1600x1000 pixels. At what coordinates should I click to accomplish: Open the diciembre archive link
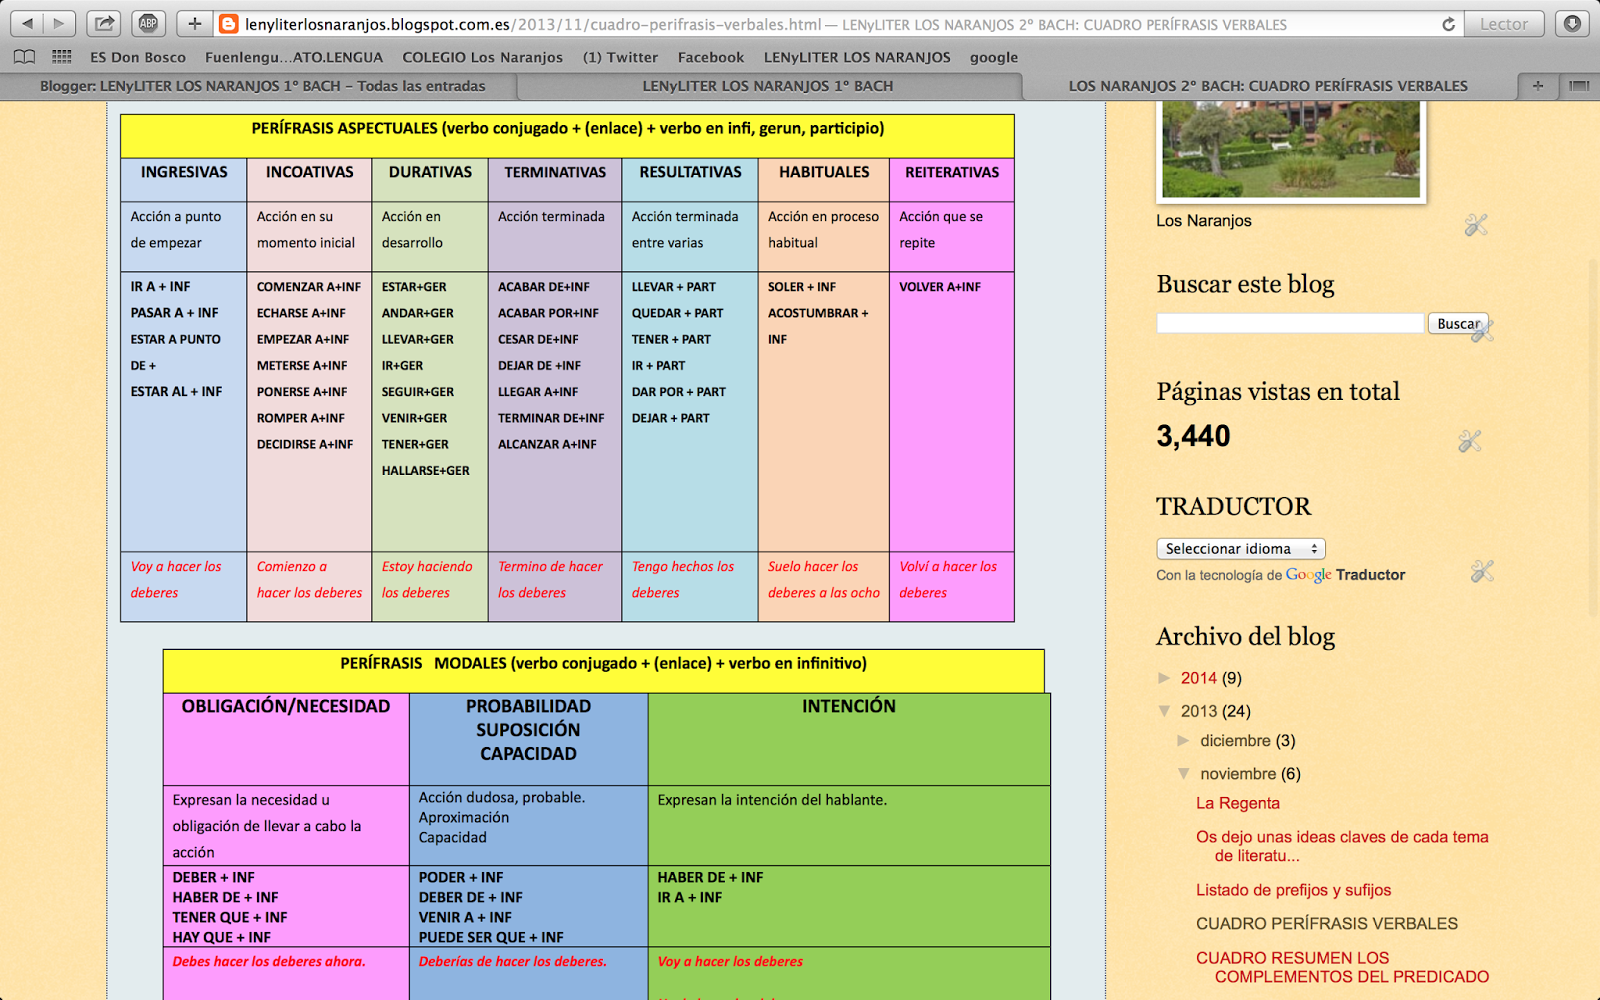(1235, 741)
